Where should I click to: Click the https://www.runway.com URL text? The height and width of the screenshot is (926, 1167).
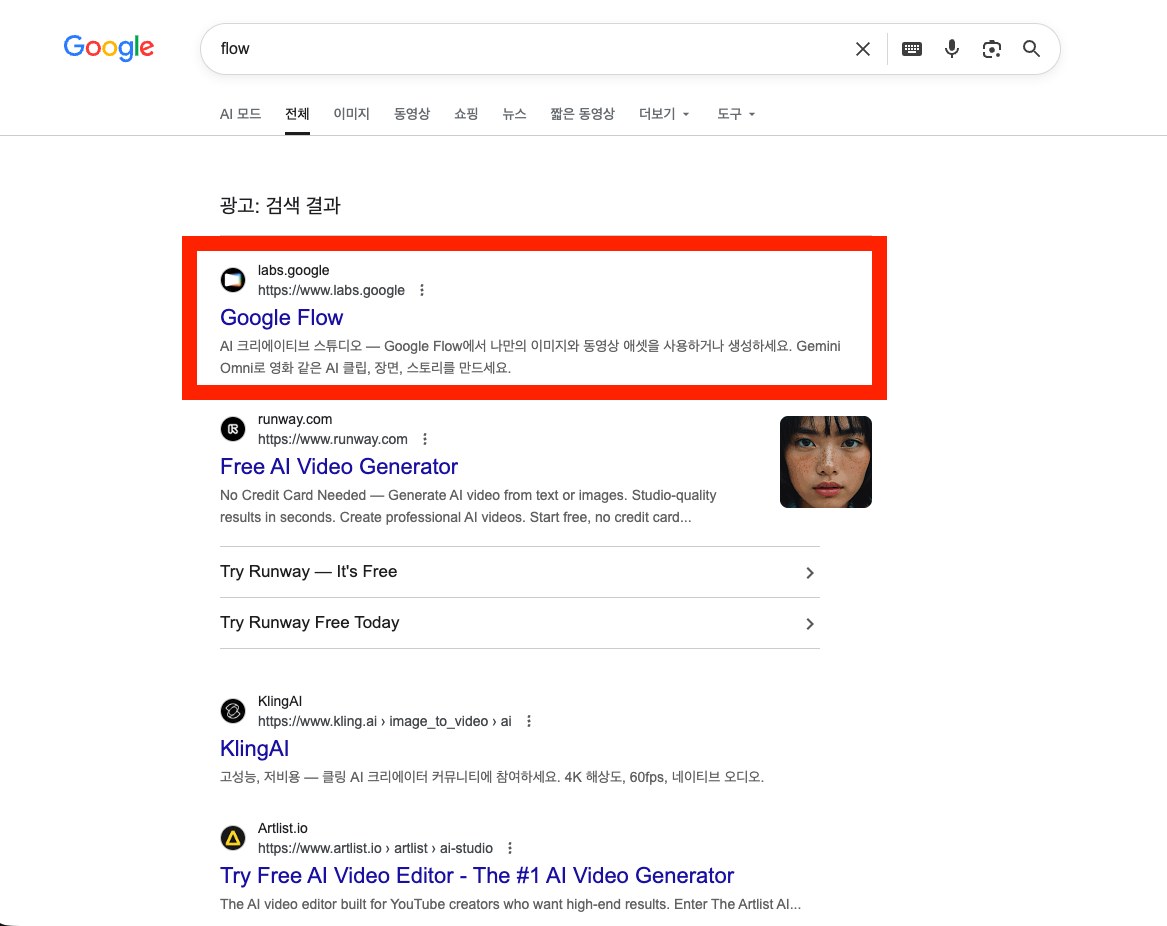pyautogui.click(x=333, y=439)
